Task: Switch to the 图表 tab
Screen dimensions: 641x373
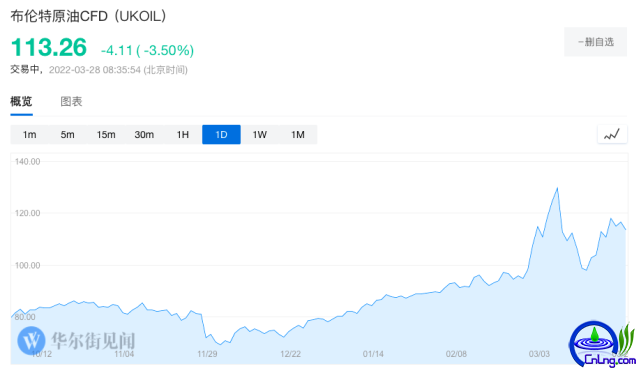Action: [x=71, y=101]
